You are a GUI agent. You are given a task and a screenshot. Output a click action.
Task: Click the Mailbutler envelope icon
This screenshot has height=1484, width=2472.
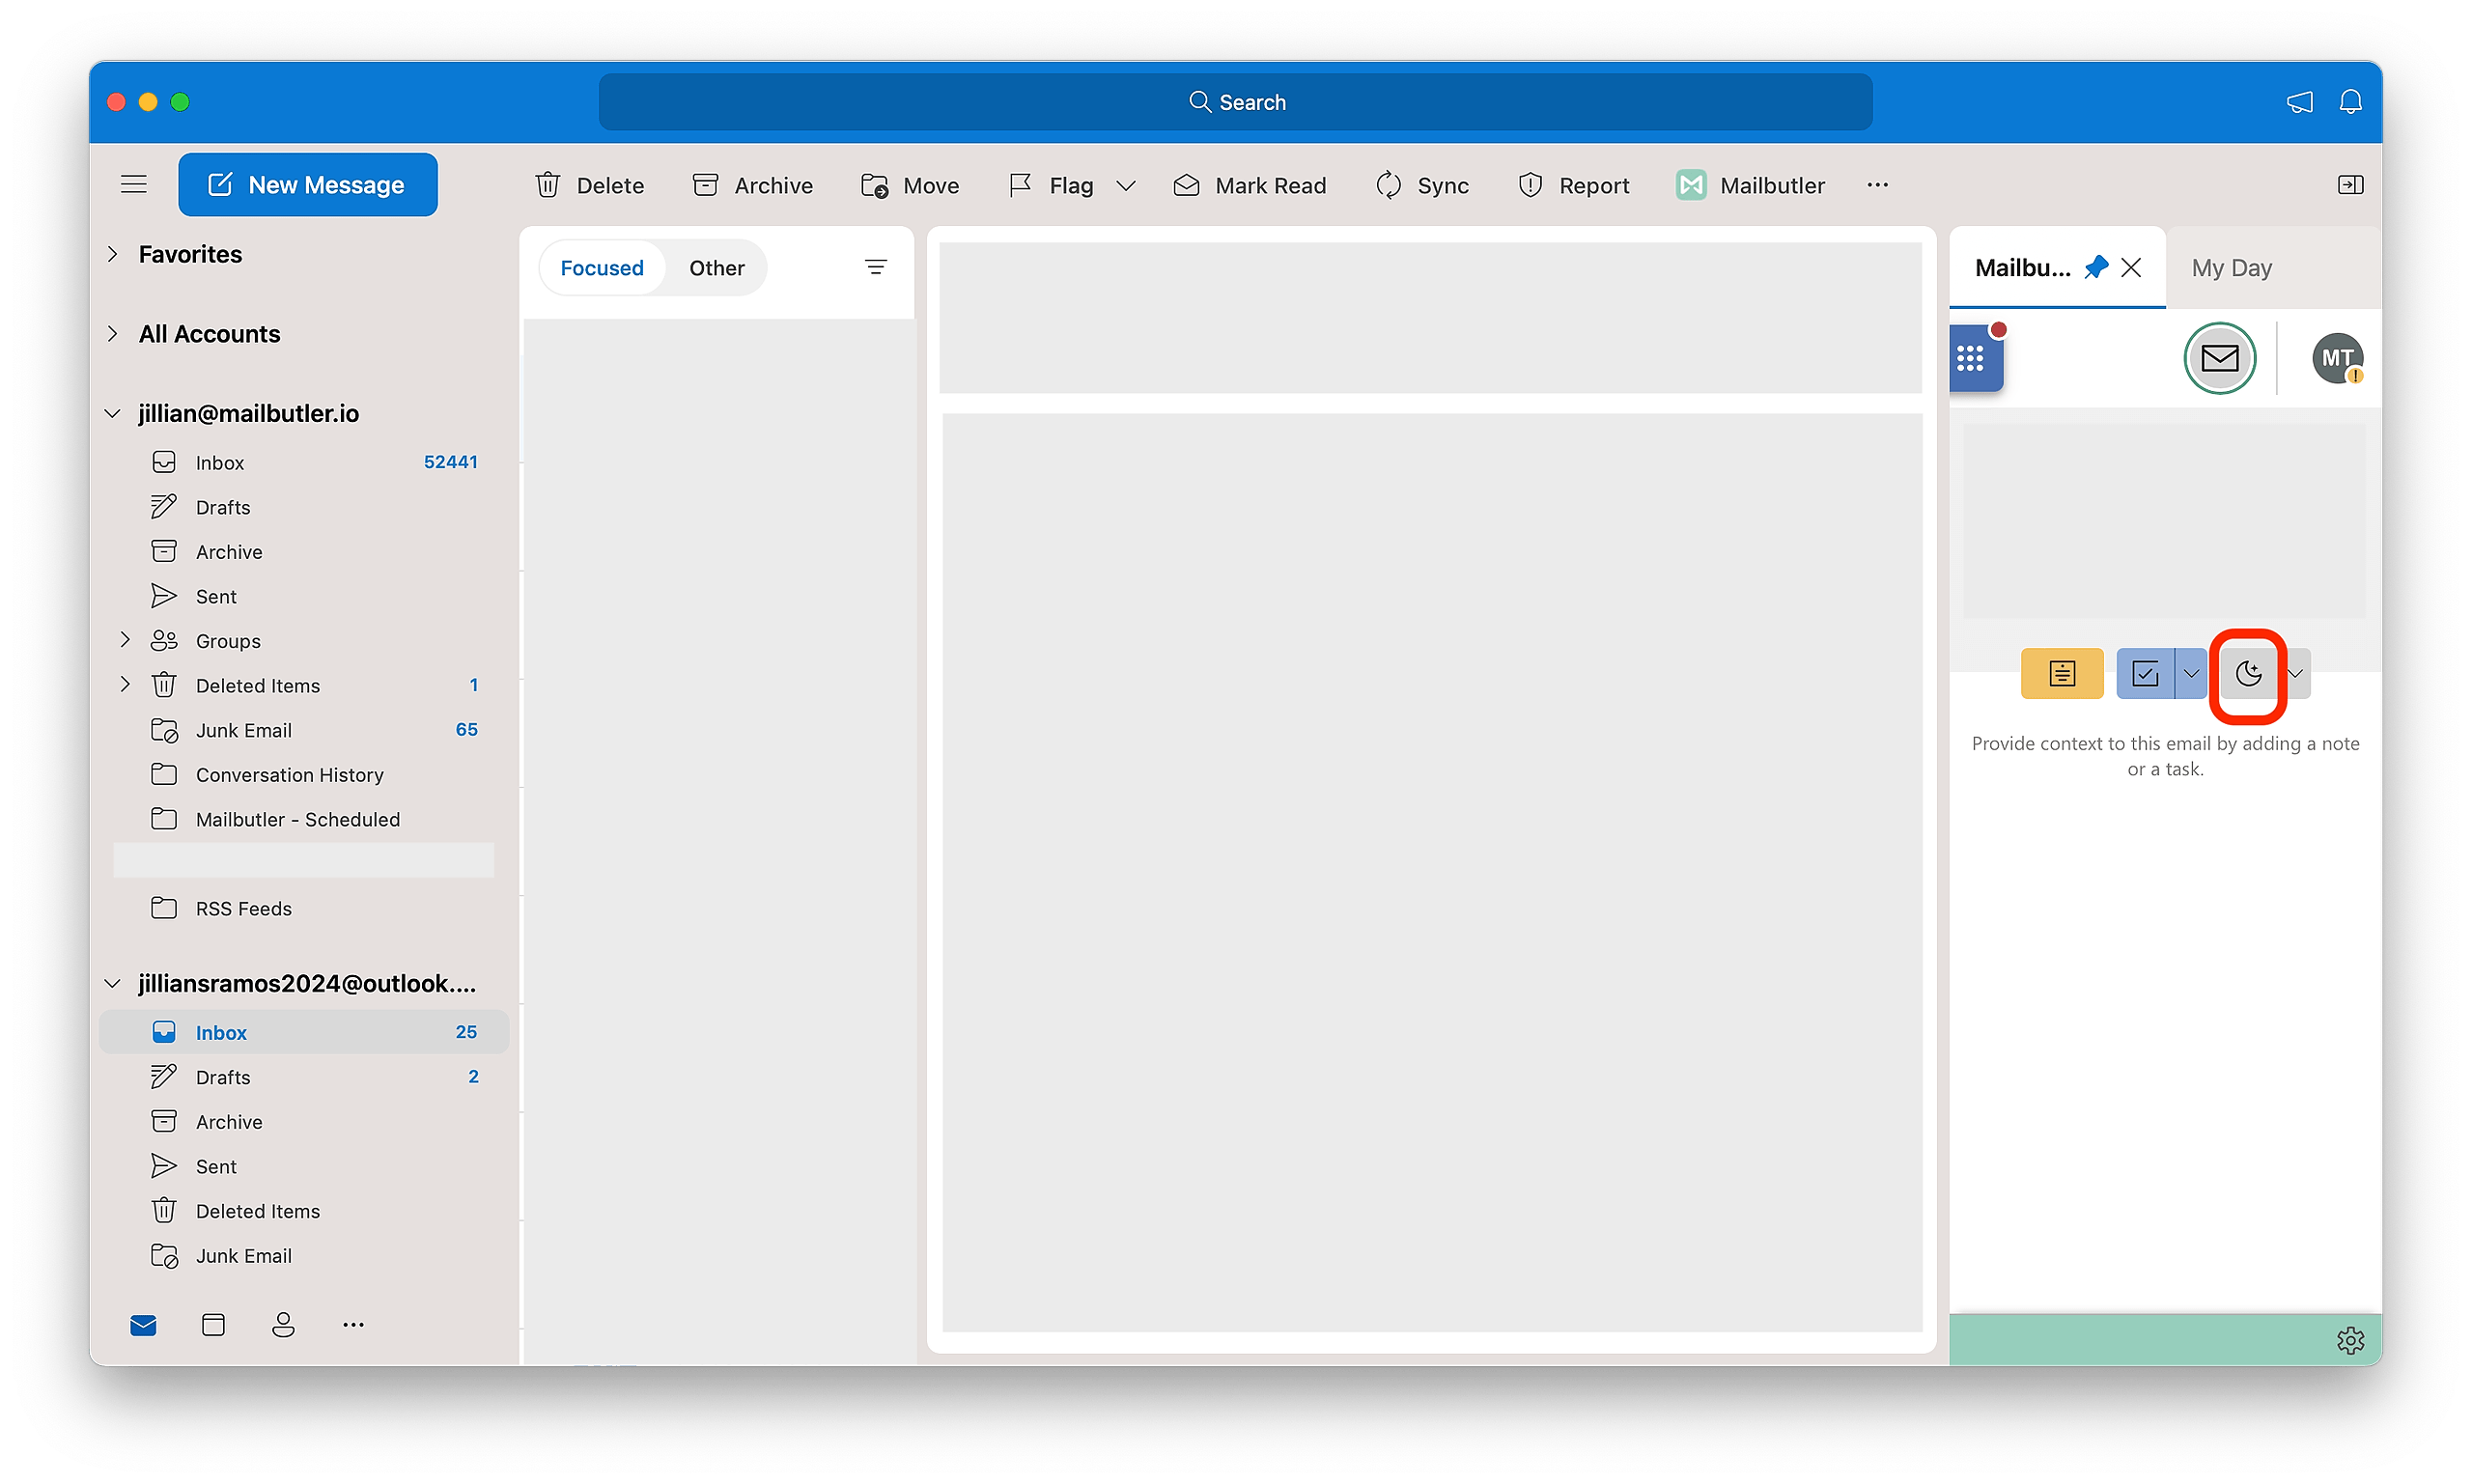2219,358
